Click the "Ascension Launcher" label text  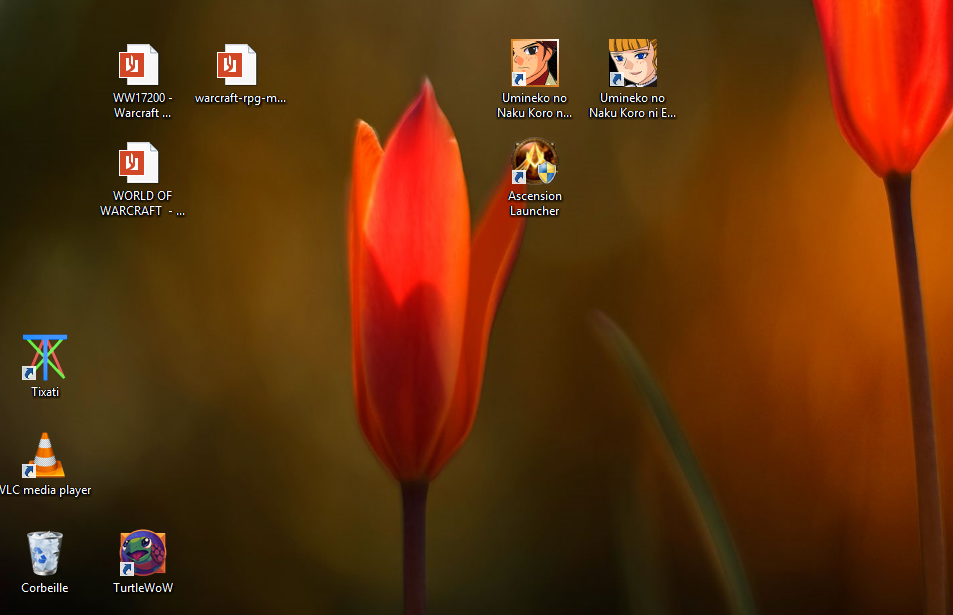[x=535, y=203]
